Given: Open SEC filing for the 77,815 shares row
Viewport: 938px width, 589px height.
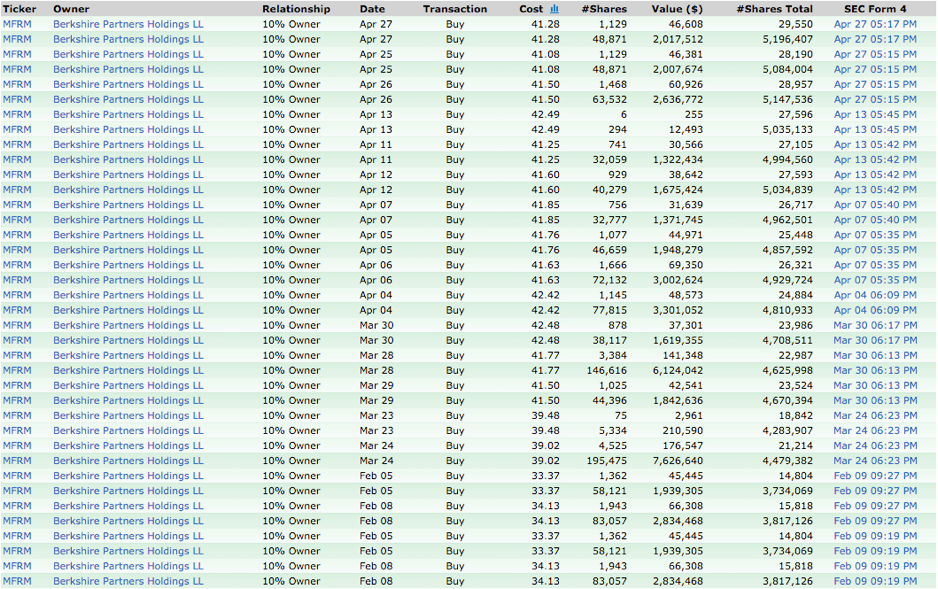Looking at the screenshot, I should pos(875,310).
